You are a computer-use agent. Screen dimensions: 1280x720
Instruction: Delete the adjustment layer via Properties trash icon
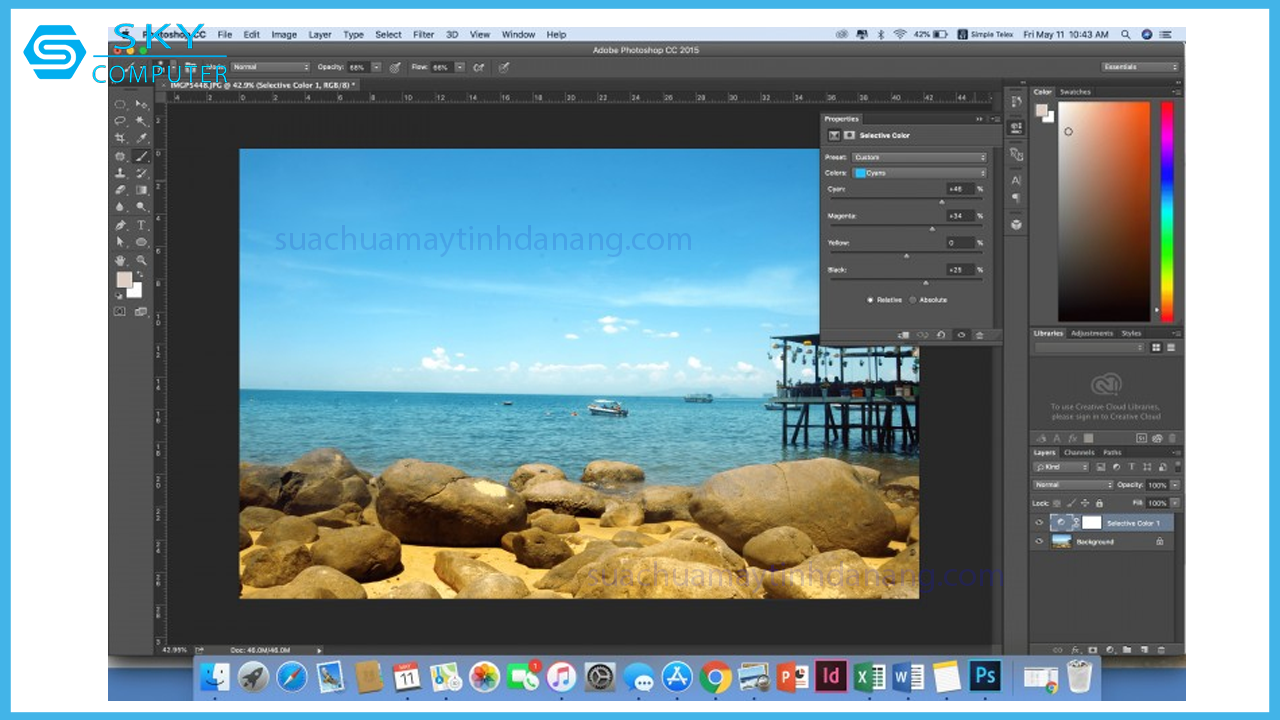[x=980, y=335]
